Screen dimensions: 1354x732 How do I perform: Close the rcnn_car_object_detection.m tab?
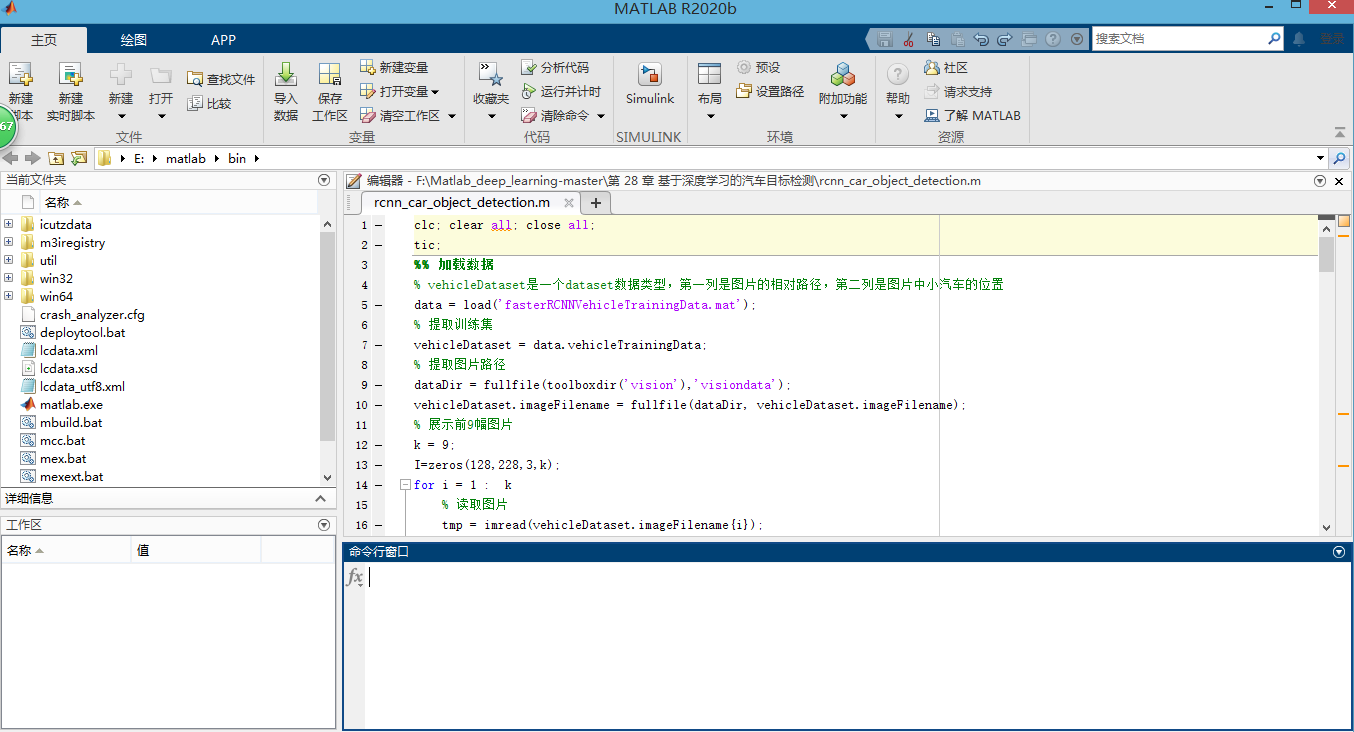569,202
